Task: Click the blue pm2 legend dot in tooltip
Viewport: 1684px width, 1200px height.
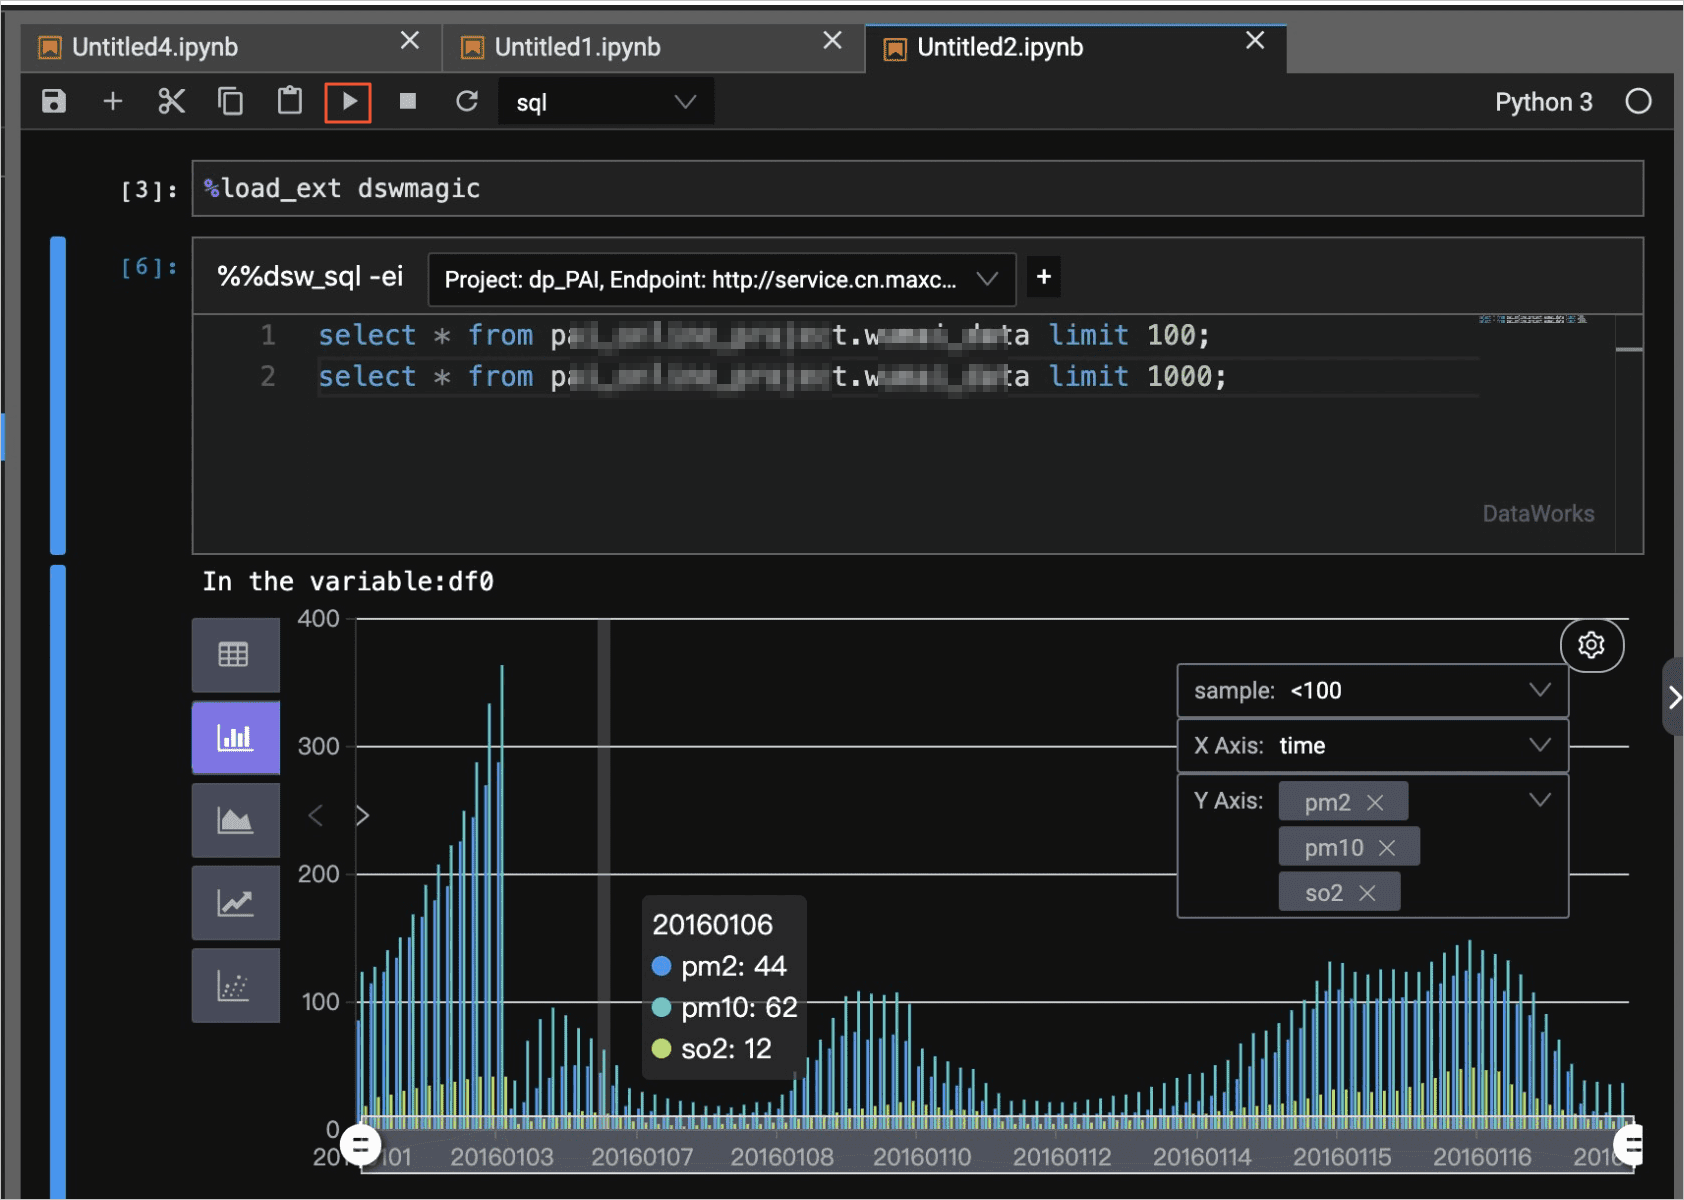Action: click(x=661, y=966)
